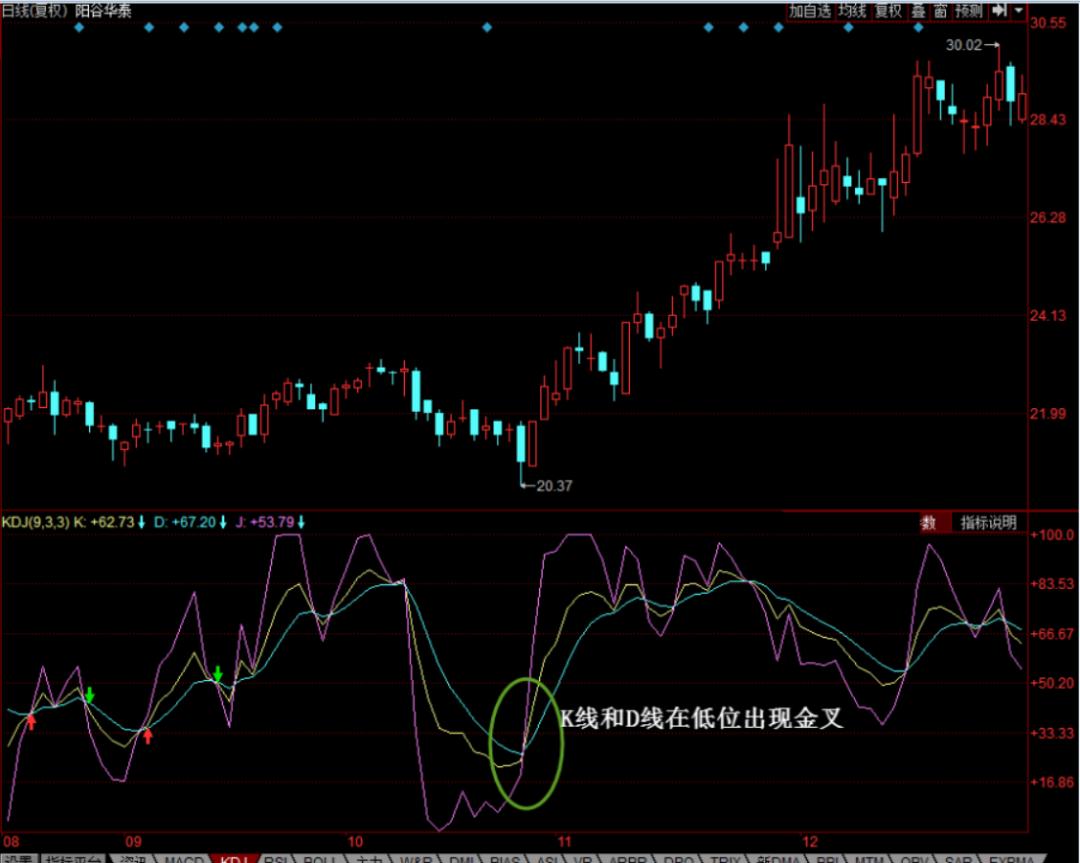Switch to the DMI indicator tab
This screenshot has height=863, width=1080.
point(460,858)
